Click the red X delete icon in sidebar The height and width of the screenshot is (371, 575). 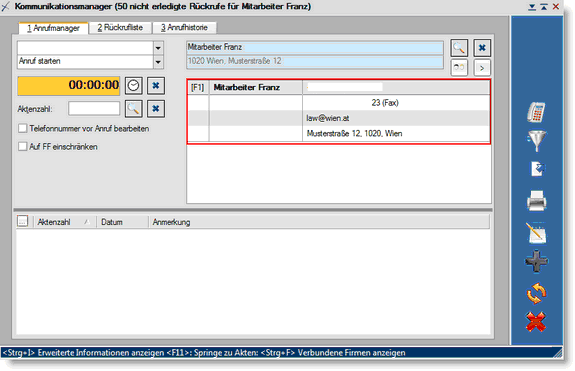pyautogui.click(x=536, y=322)
